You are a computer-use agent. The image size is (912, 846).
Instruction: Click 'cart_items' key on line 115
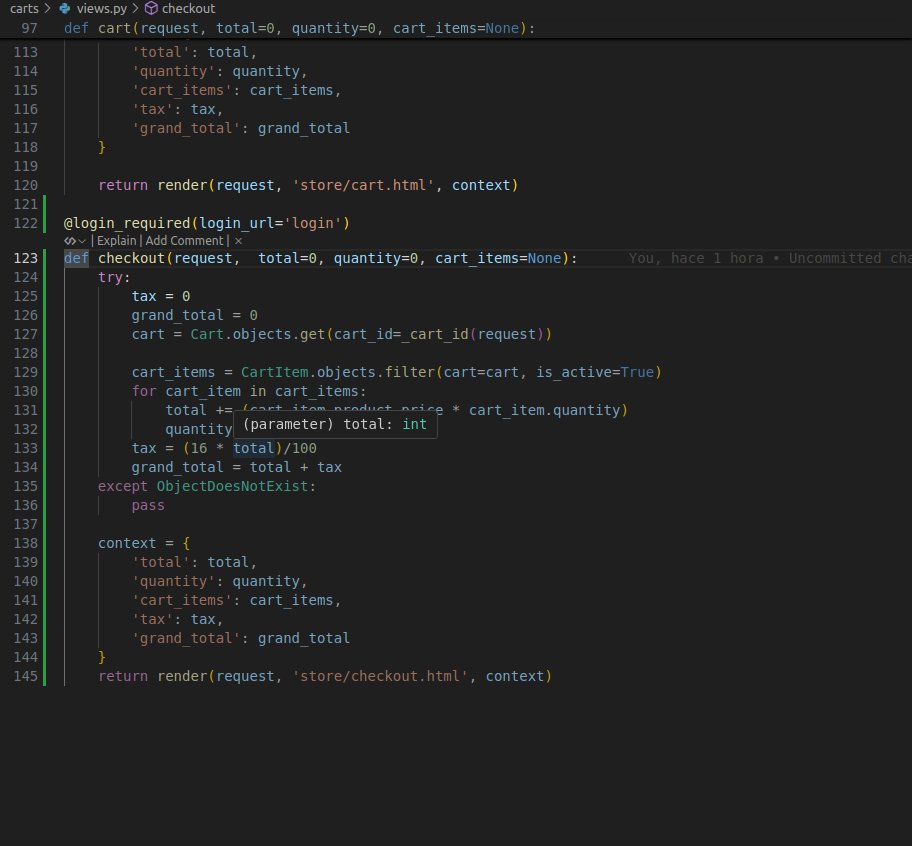(182, 91)
